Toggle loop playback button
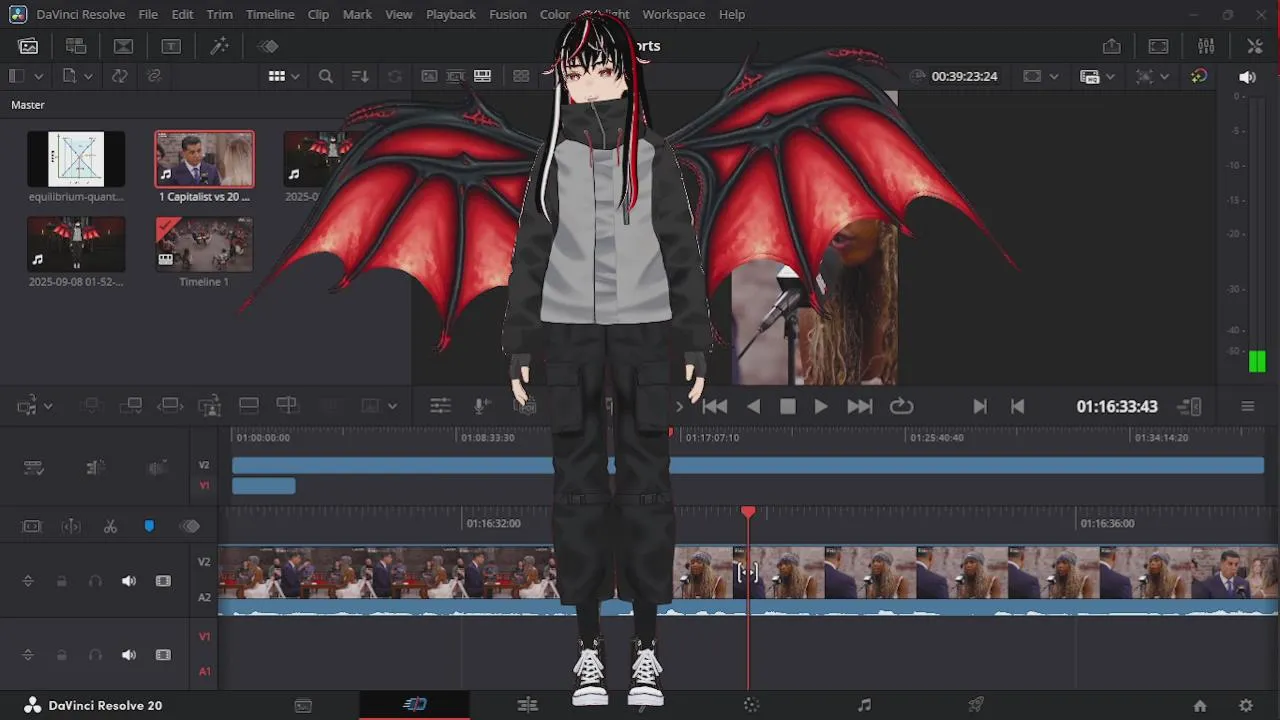The image size is (1280, 720). pos(901,406)
